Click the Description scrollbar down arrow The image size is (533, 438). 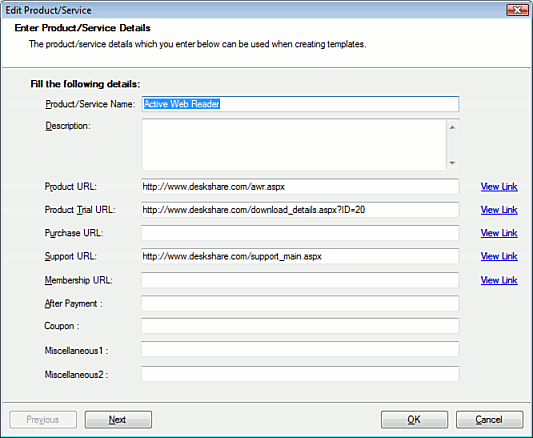pos(452,163)
